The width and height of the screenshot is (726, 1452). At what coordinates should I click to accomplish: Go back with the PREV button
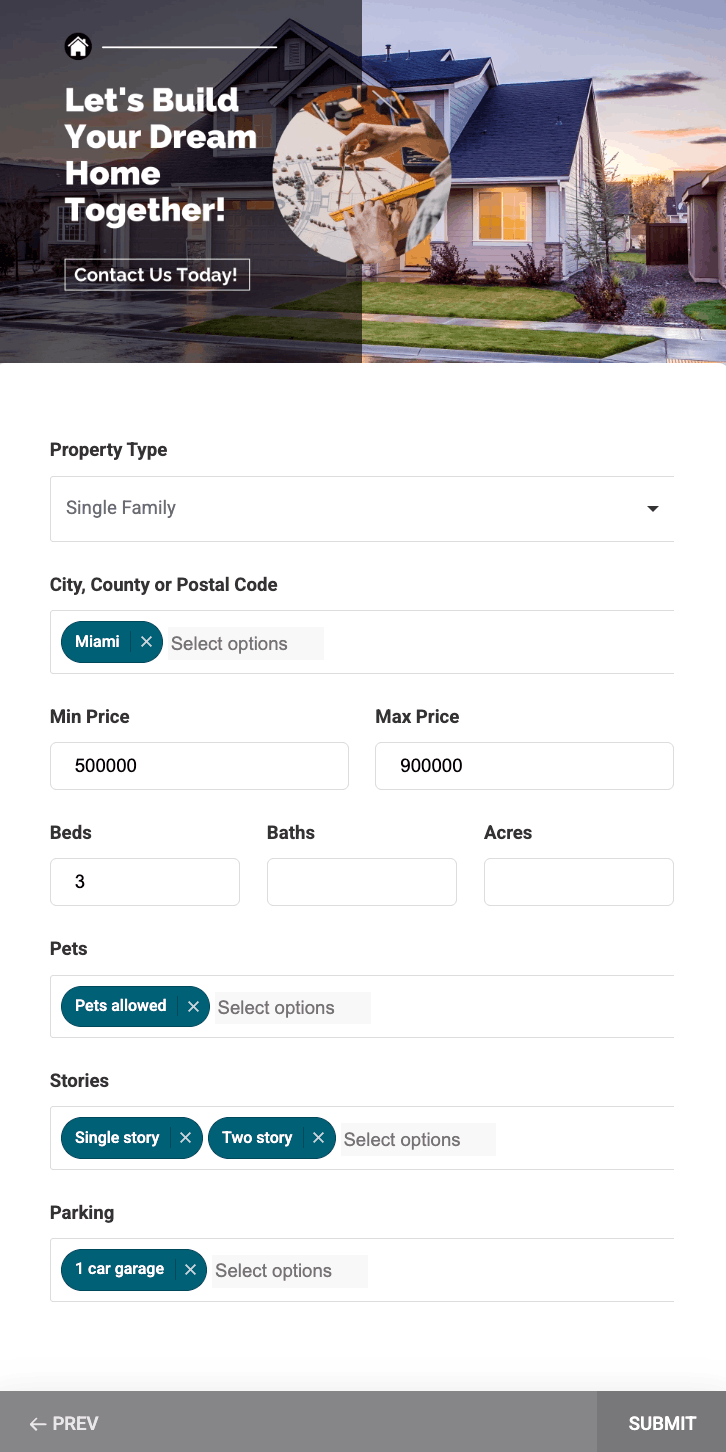click(64, 1423)
